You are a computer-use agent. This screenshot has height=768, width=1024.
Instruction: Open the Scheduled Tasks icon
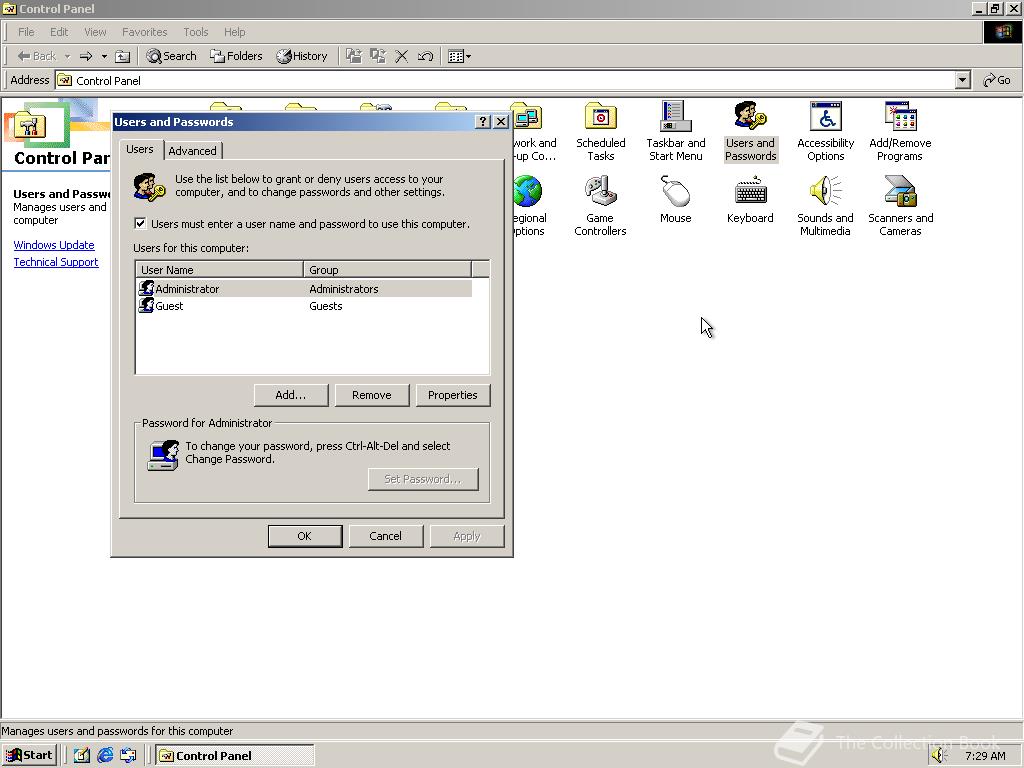click(x=600, y=131)
